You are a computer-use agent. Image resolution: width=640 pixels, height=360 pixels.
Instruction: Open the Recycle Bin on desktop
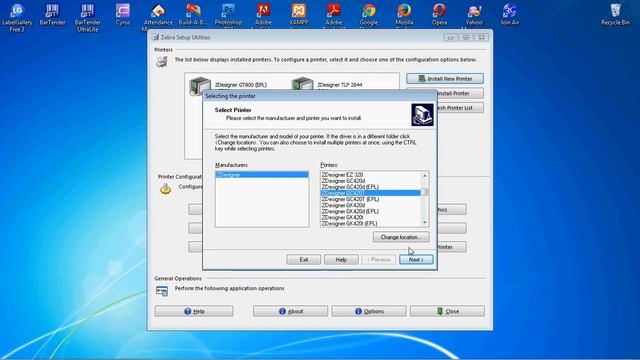[616, 15]
